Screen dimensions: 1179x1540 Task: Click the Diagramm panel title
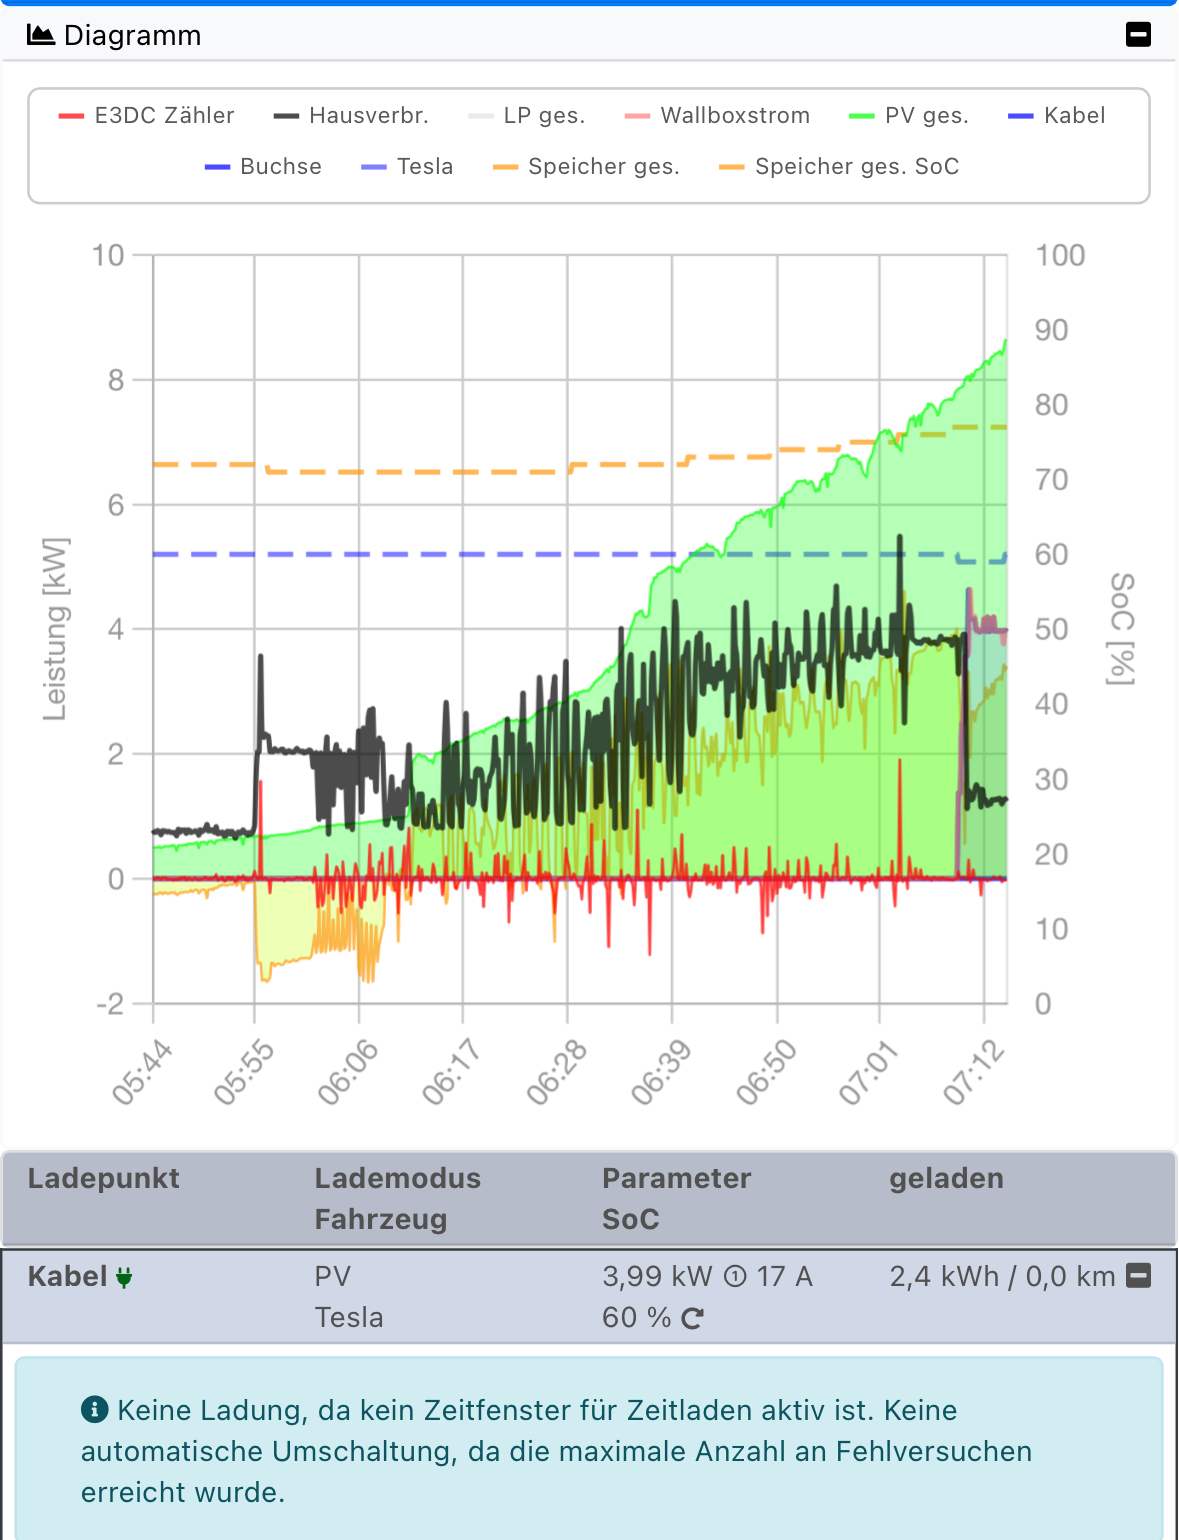[132, 36]
